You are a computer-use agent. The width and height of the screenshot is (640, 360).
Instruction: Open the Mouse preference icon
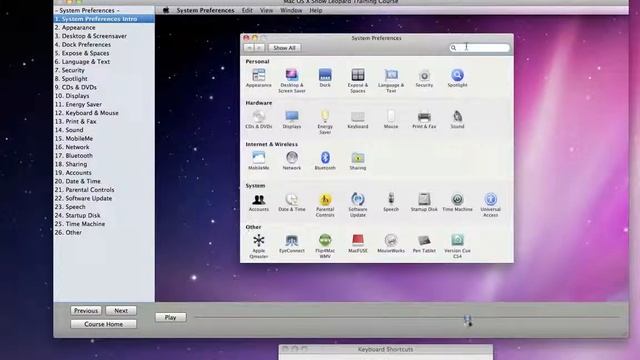[x=391, y=117]
